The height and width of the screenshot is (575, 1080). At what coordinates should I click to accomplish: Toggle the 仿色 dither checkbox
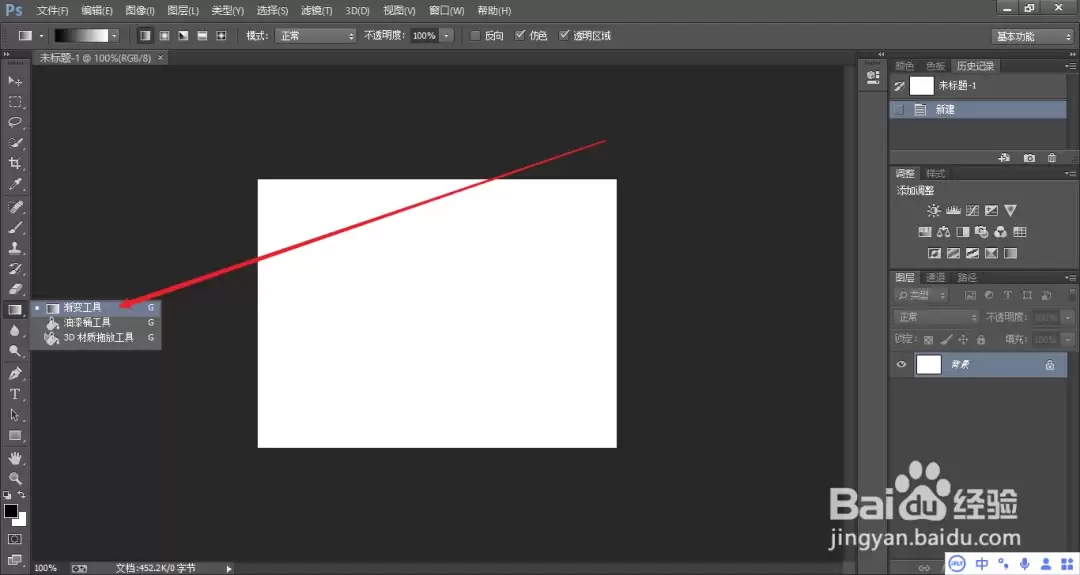point(520,35)
